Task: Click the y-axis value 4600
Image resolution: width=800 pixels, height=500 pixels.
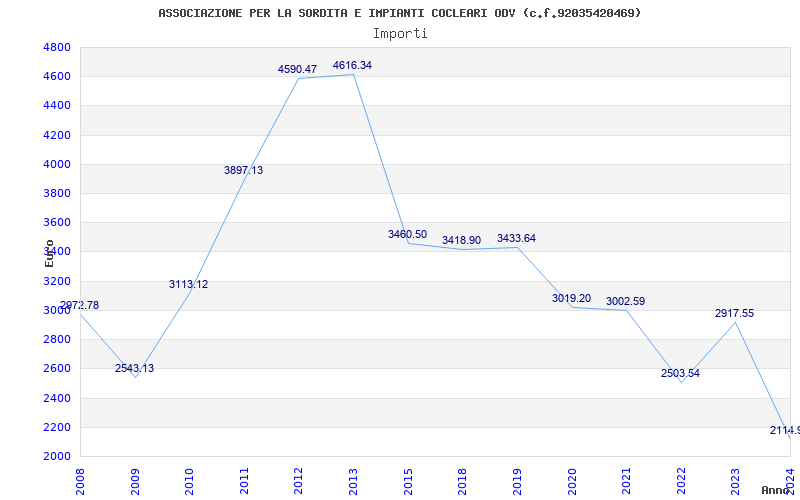Action: click(x=57, y=77)
